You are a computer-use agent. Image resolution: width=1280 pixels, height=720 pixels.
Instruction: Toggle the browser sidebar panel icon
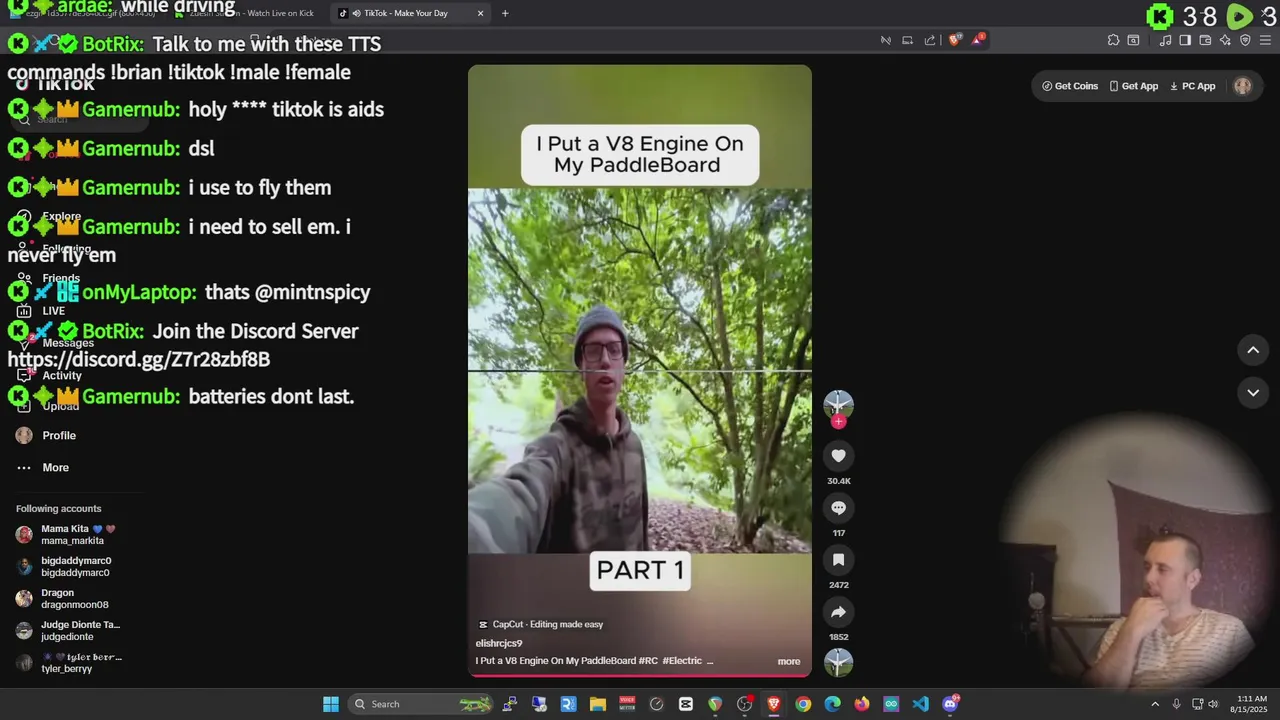pos(1185,40)
